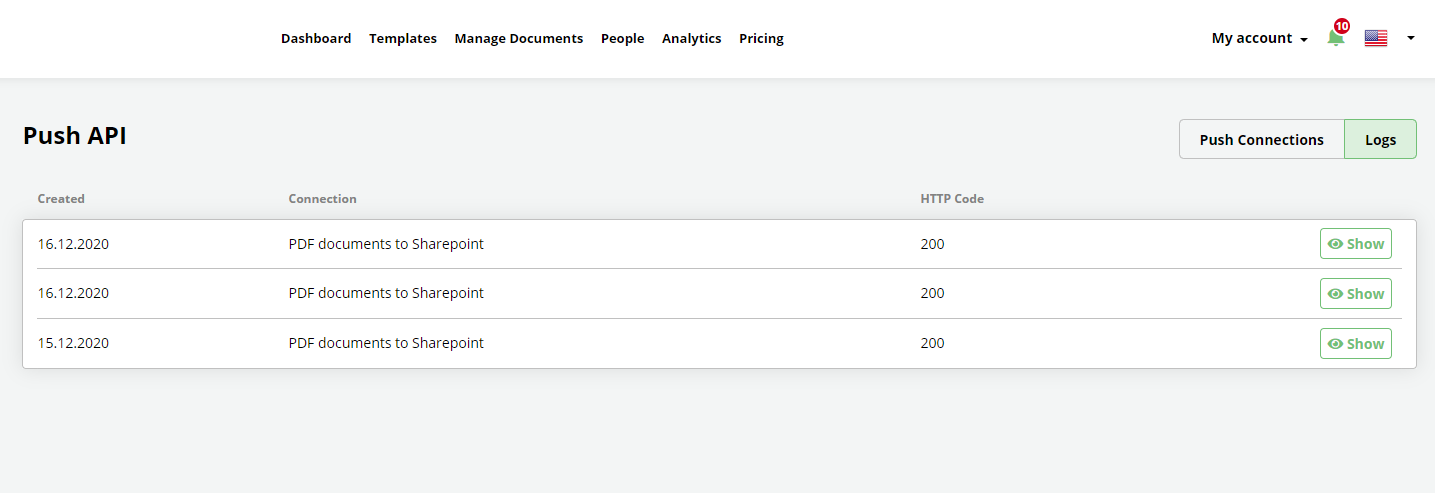Go to Templates in navigation
This screenshot has width=1435, height=493.
point(403,38)
